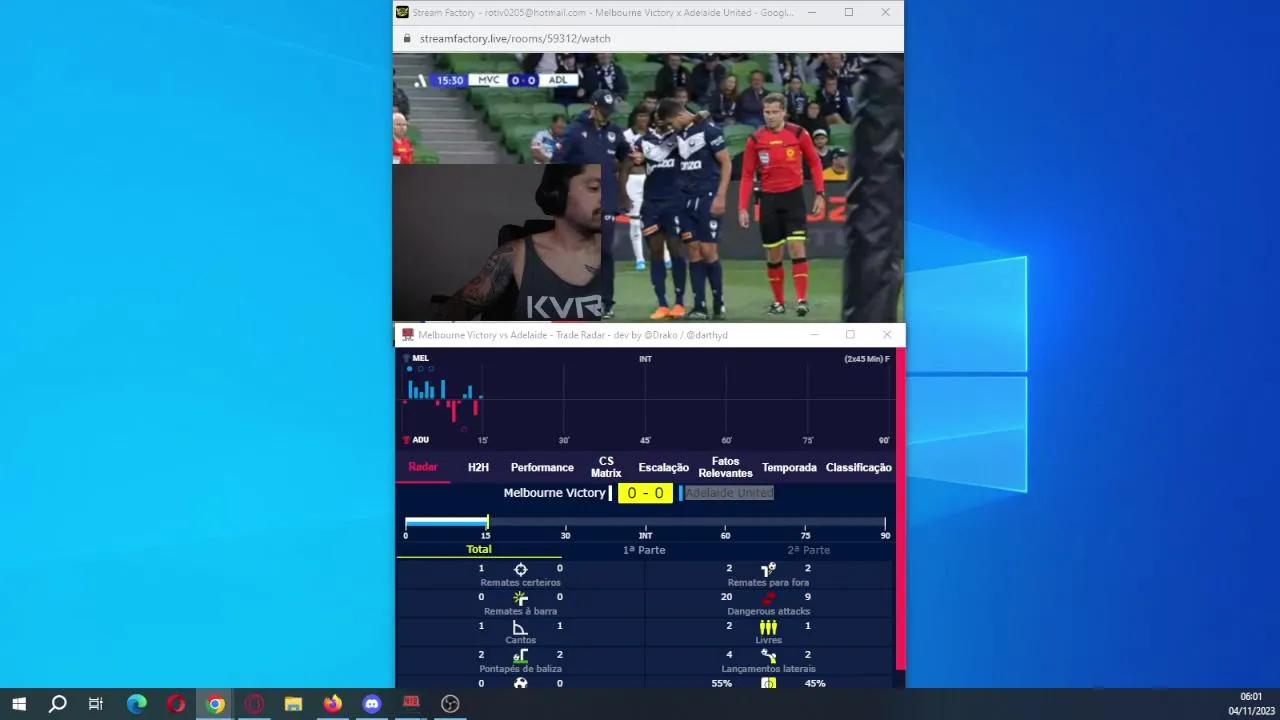The height and width of the screenshot is (720, 1280).
Task: Click the Pontapés de baliza icon
Action: pos(520,655)
